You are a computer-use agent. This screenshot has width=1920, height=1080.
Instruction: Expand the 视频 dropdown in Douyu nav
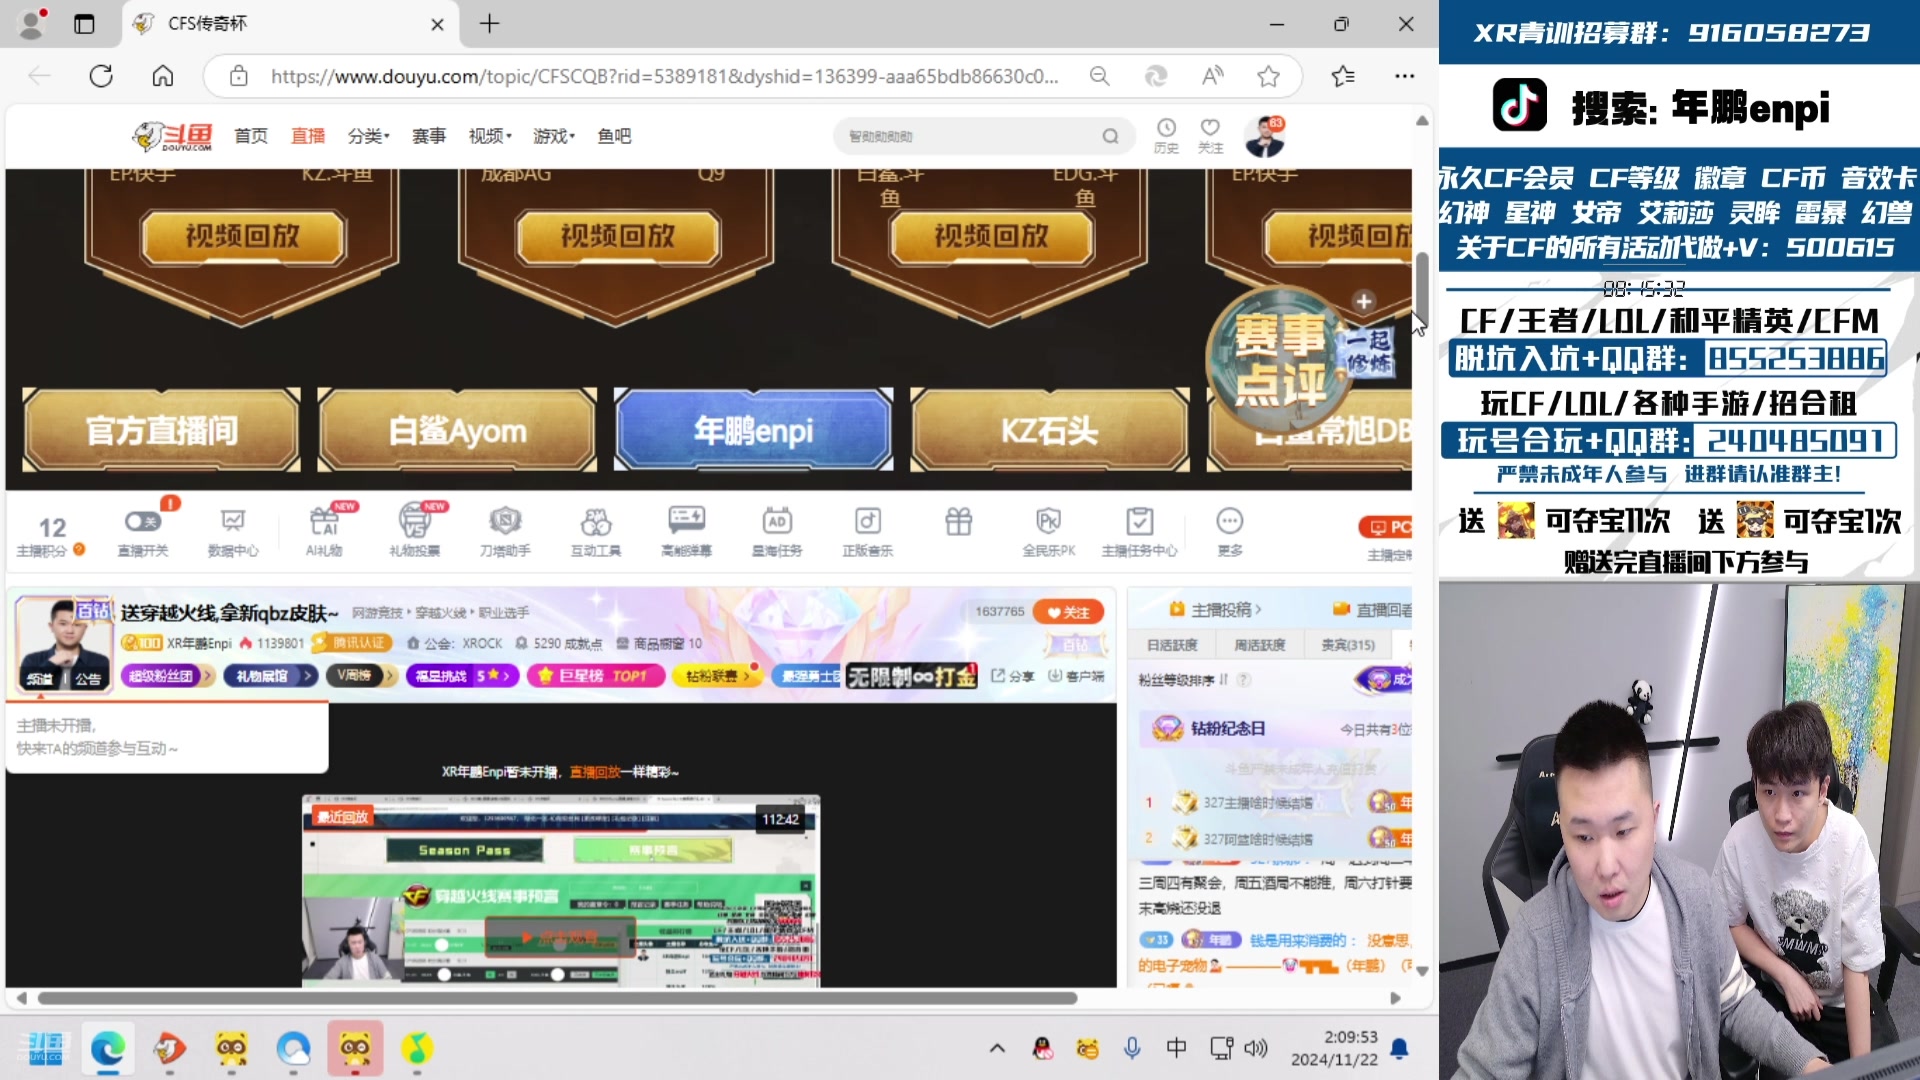490,136
